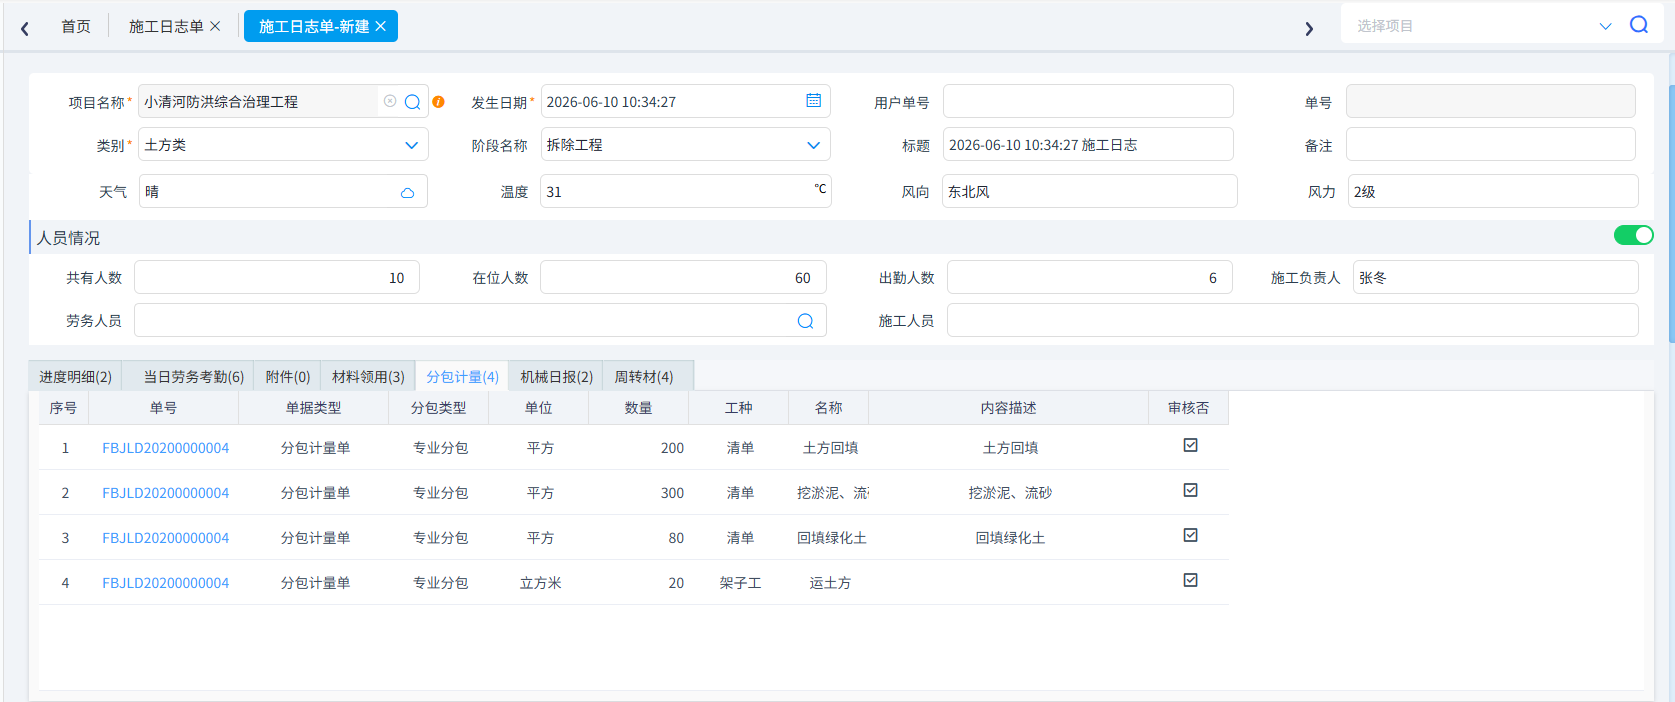
Task: Open the 选择项目 dropdown
Action: click(x=1605, y=26)
